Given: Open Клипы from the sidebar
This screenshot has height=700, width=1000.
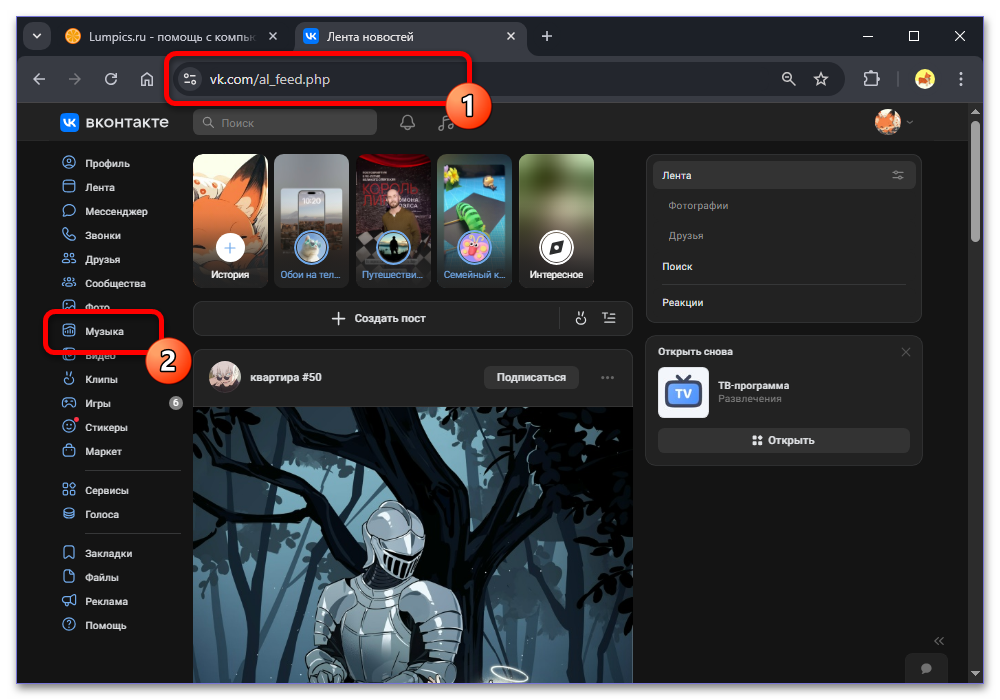Looking at the screenshot, I should pos(90,379).
